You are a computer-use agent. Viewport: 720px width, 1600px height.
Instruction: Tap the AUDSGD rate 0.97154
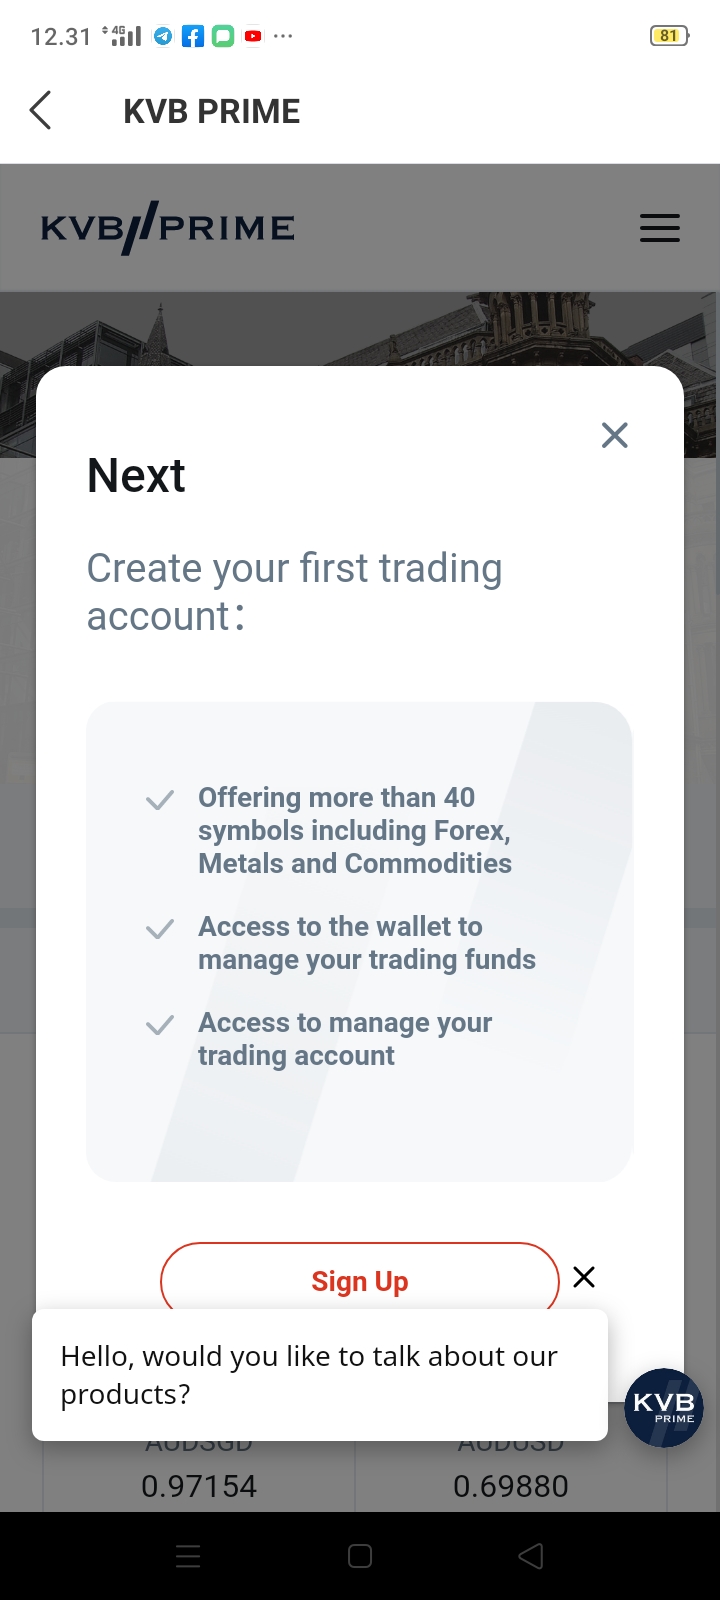click(199, 1486)
